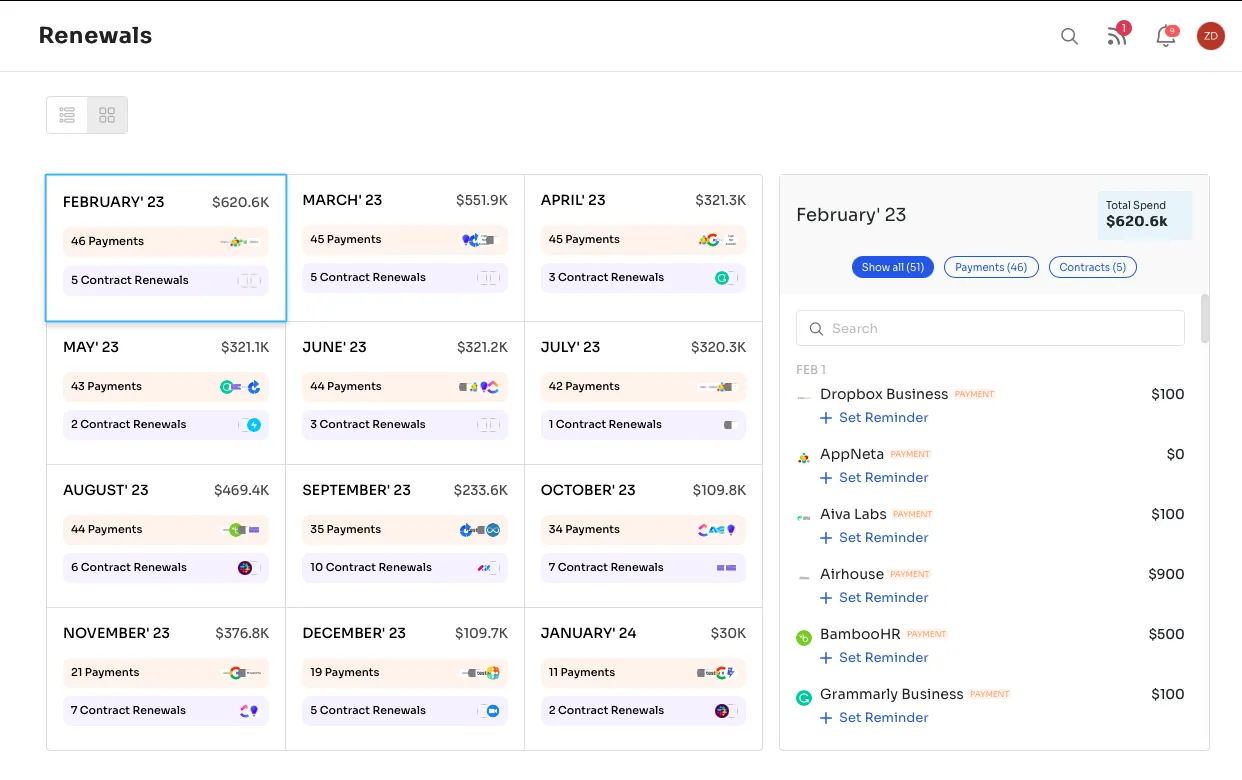This screenshot has width=1242, height=780.
Task: Open the search magnifier in header
Action: [x=1069, y=36]
